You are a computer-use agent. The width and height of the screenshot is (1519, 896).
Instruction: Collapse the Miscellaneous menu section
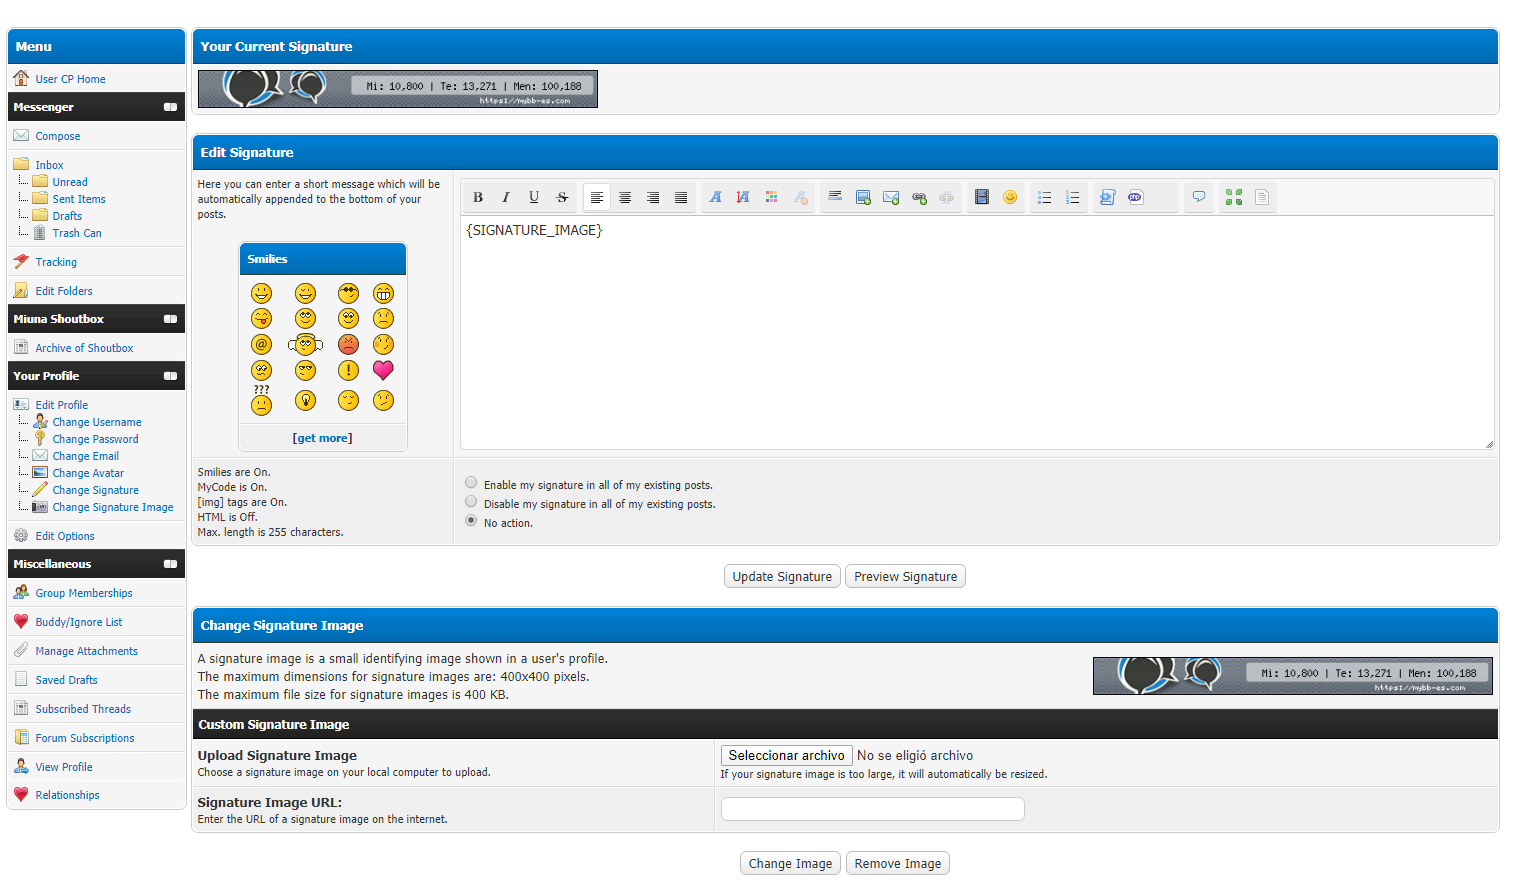170,564
